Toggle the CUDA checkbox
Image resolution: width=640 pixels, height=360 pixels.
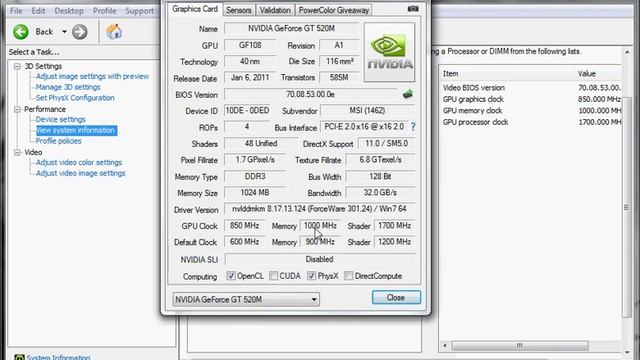(x=273, y=276)
